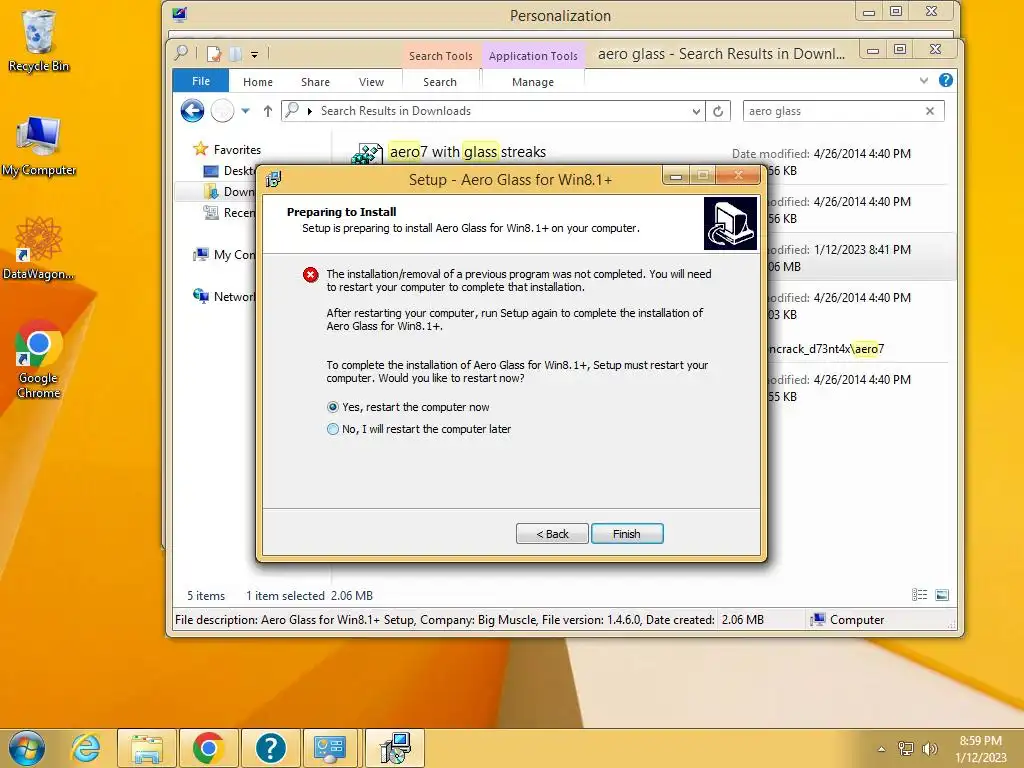Open the clock showing 8:59 PM

coord(980,749)
